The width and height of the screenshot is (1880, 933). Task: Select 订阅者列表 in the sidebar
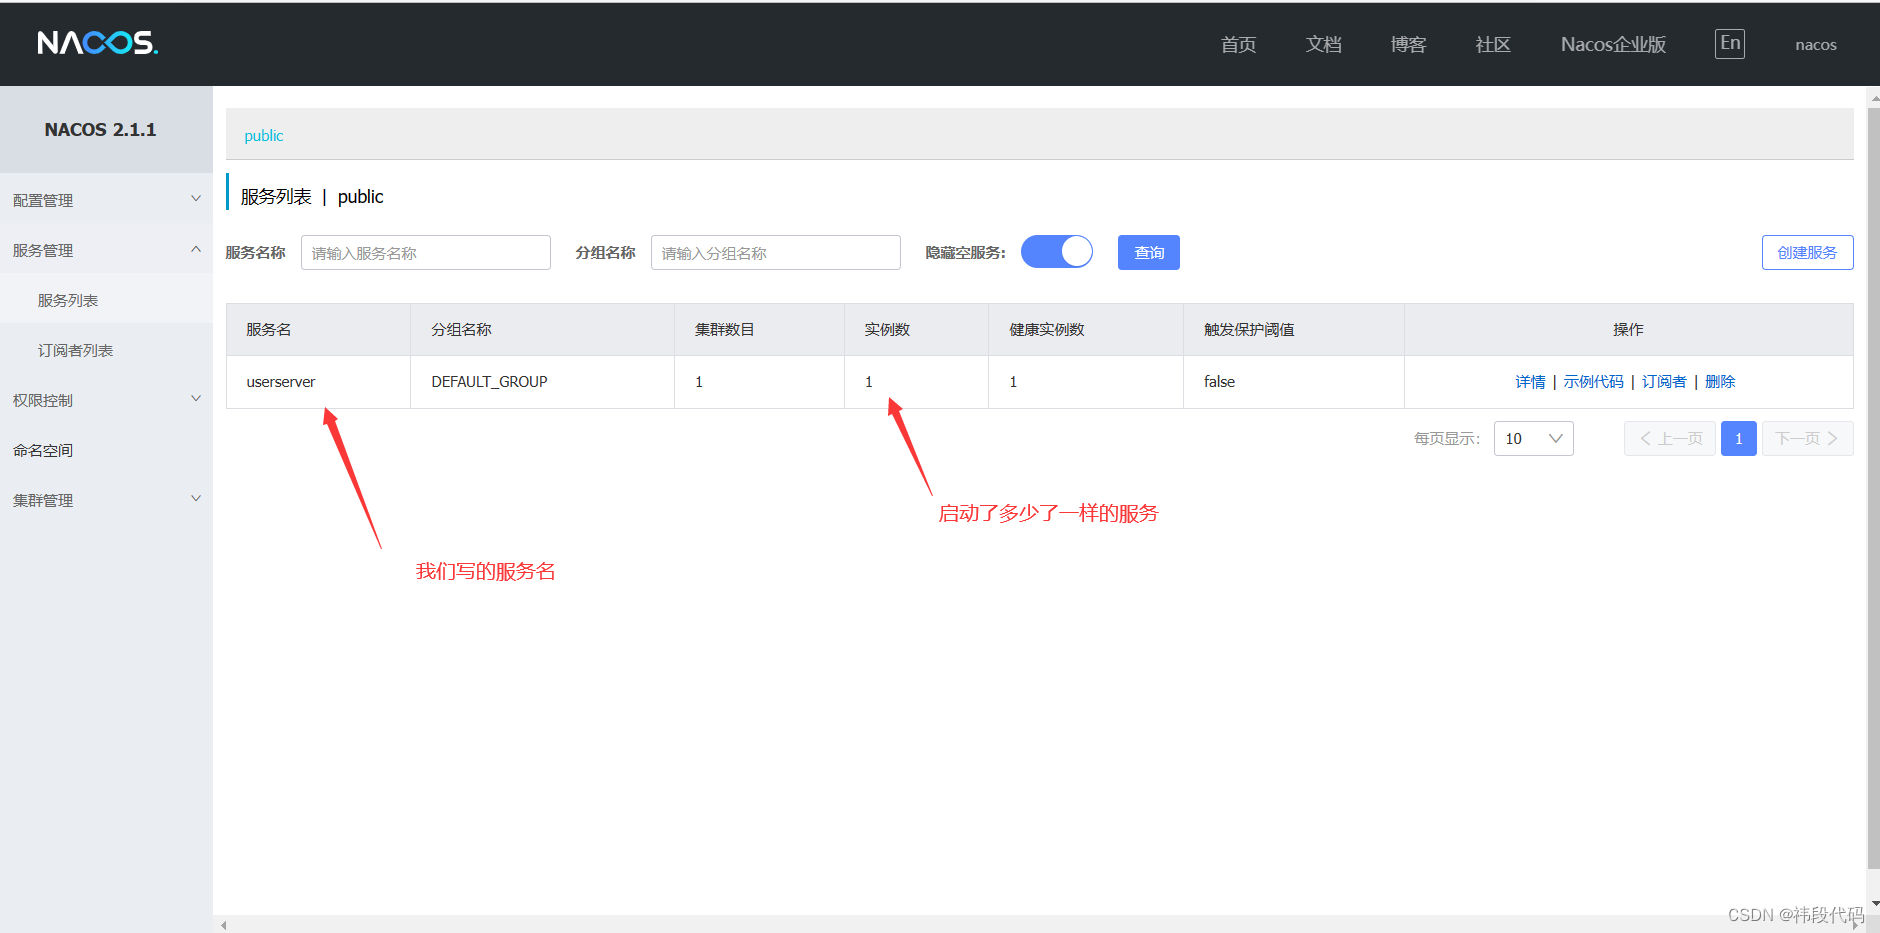pyautogui.click(x=106, y=350)
